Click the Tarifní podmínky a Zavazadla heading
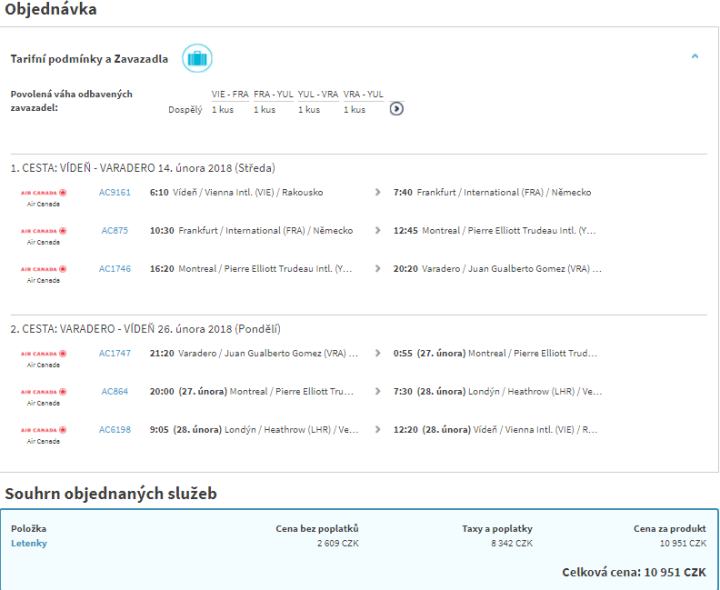720x590 pixels. (x=89, y=59)
